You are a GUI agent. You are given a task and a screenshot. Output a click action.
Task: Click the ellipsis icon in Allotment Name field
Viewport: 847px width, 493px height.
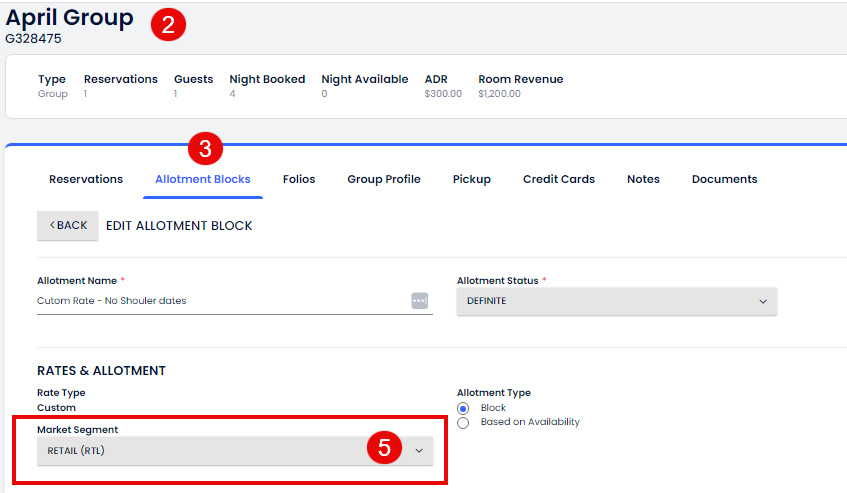[x=419, y=301]
